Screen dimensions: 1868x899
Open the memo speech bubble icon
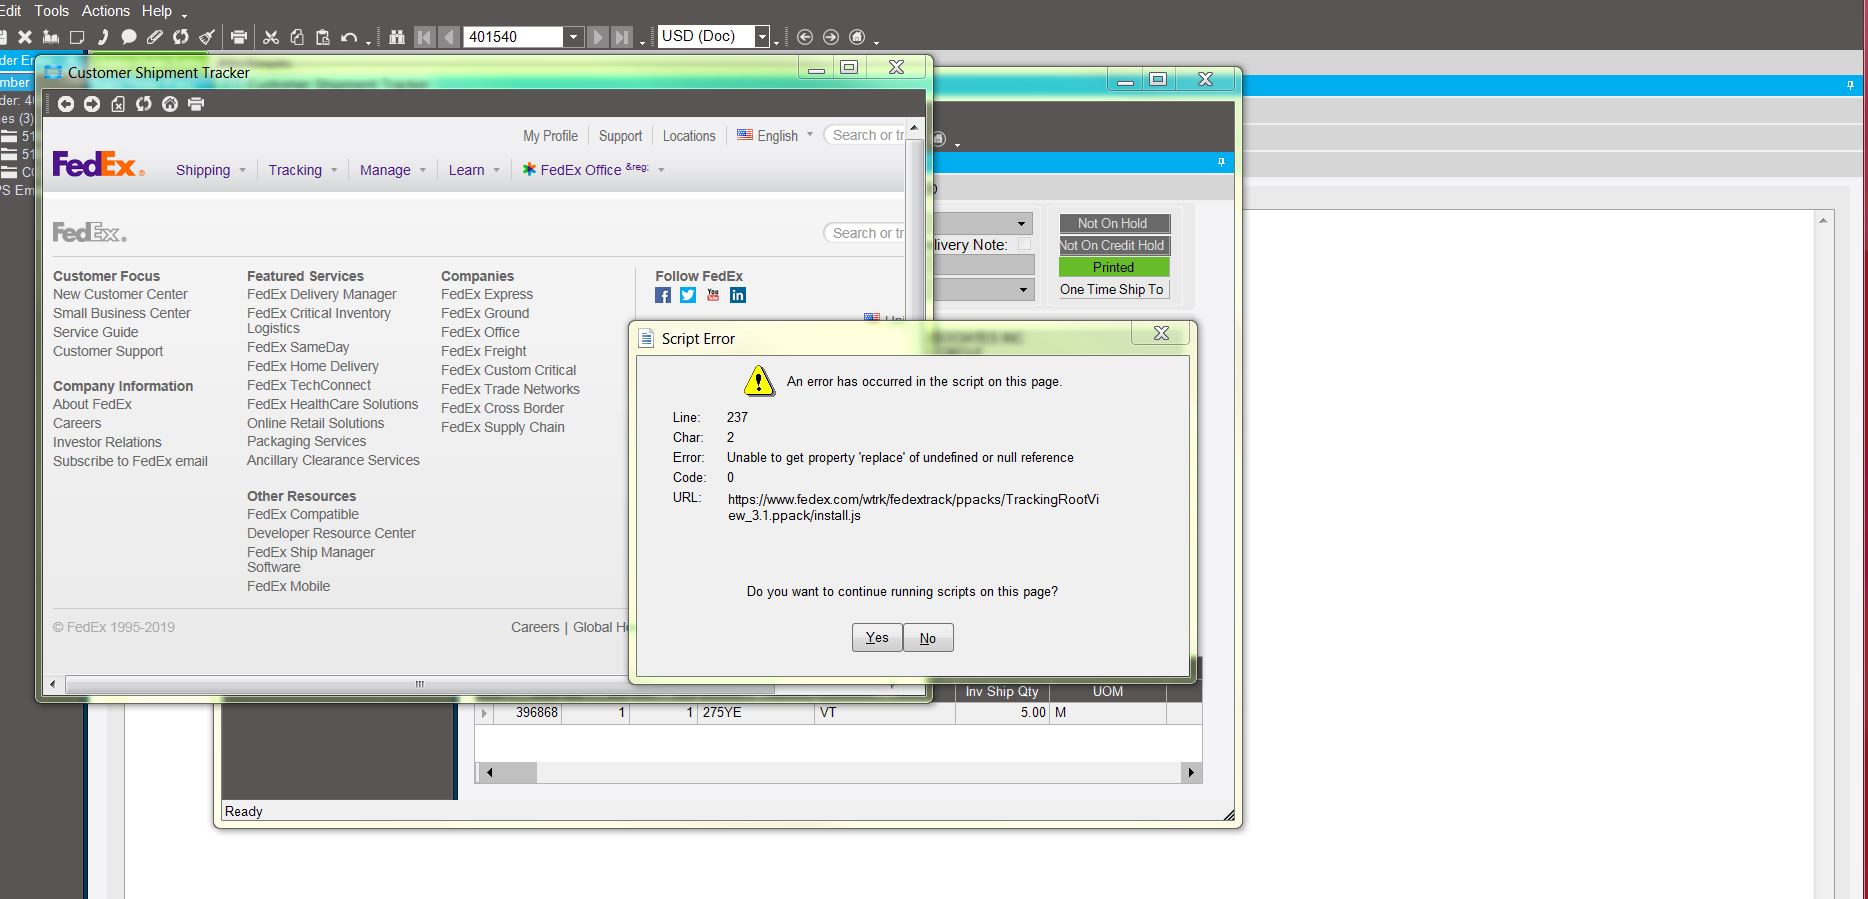128,37
